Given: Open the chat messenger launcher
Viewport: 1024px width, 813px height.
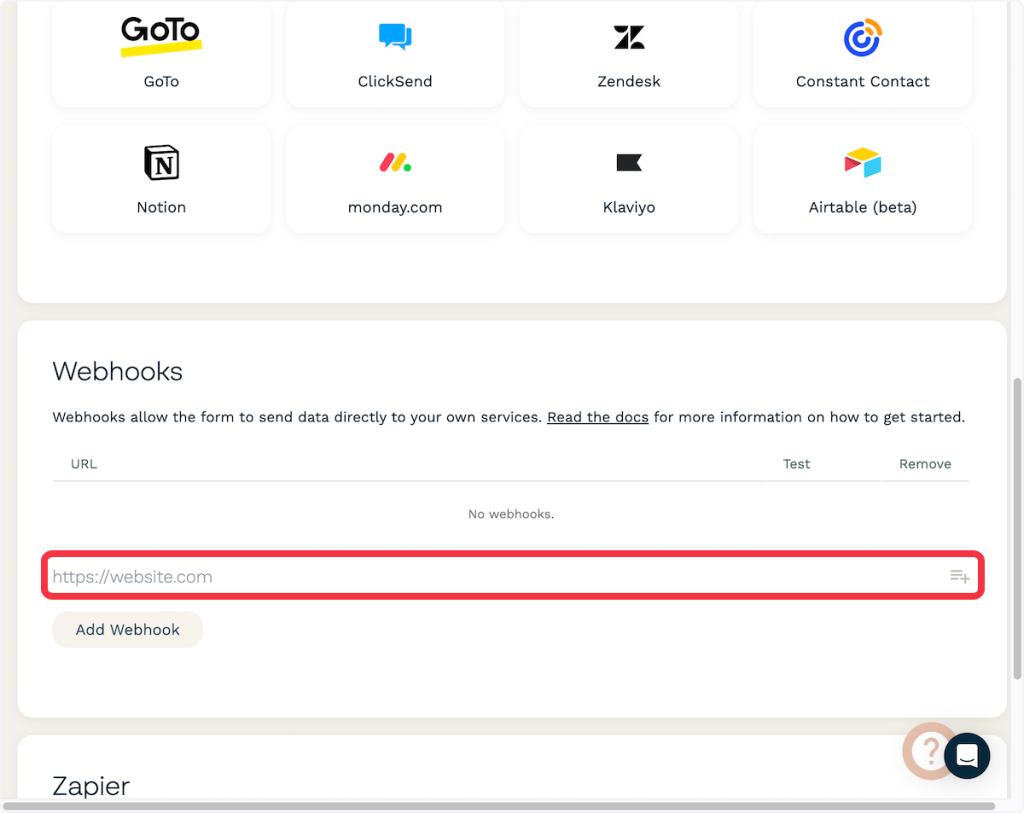Looking at the screenshot, I should [967, 755].
